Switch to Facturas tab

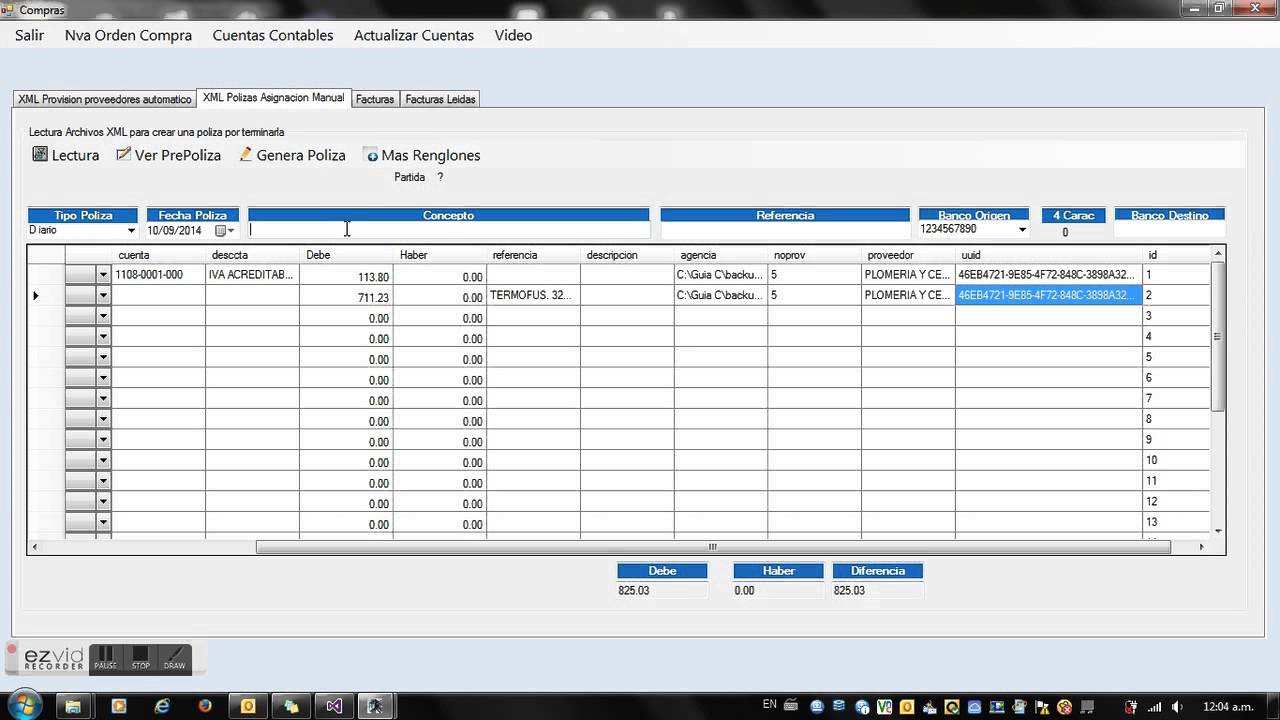point(375,99)
